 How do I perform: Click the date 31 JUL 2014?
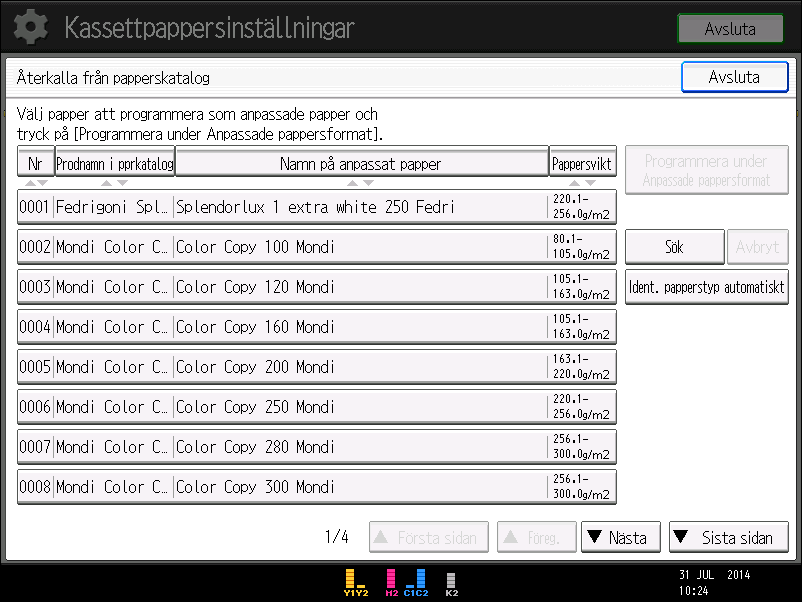click(715, 574)
